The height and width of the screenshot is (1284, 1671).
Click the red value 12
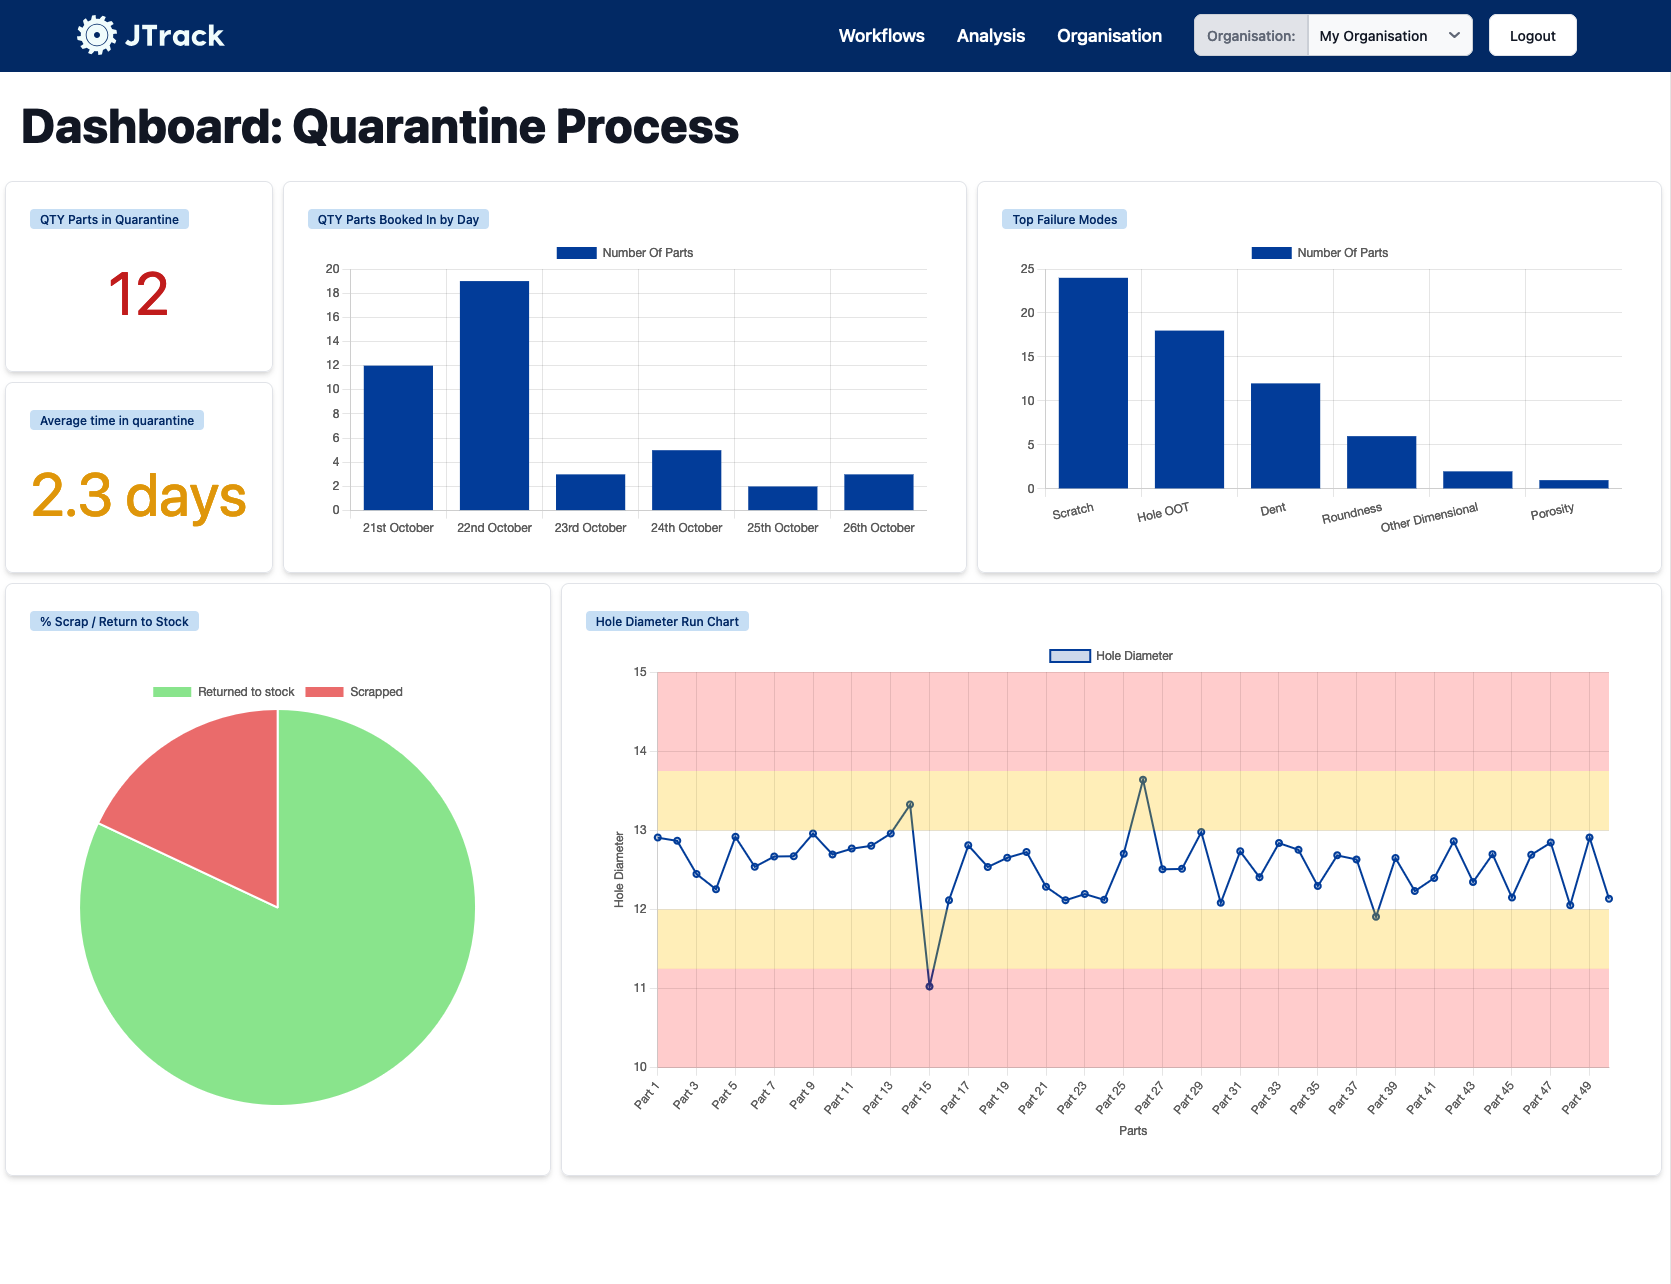click(138, 295)
